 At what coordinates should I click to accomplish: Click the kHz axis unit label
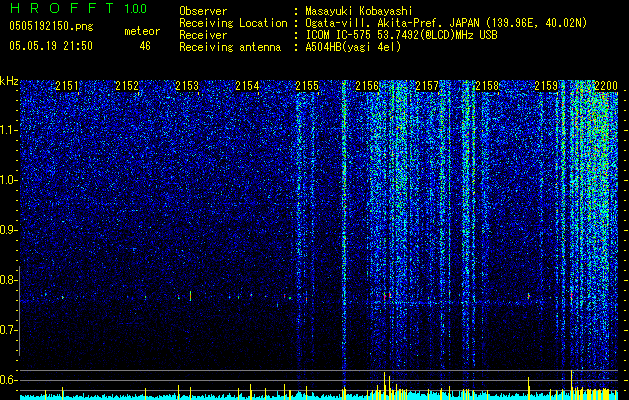click(9, 81)
